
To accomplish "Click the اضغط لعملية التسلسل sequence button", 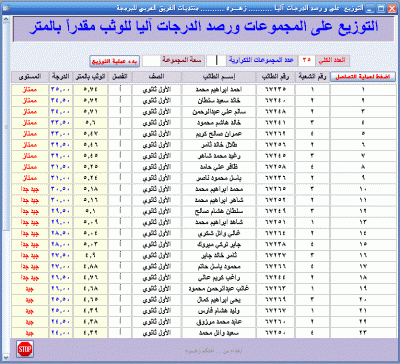I will tap(363, 77).
